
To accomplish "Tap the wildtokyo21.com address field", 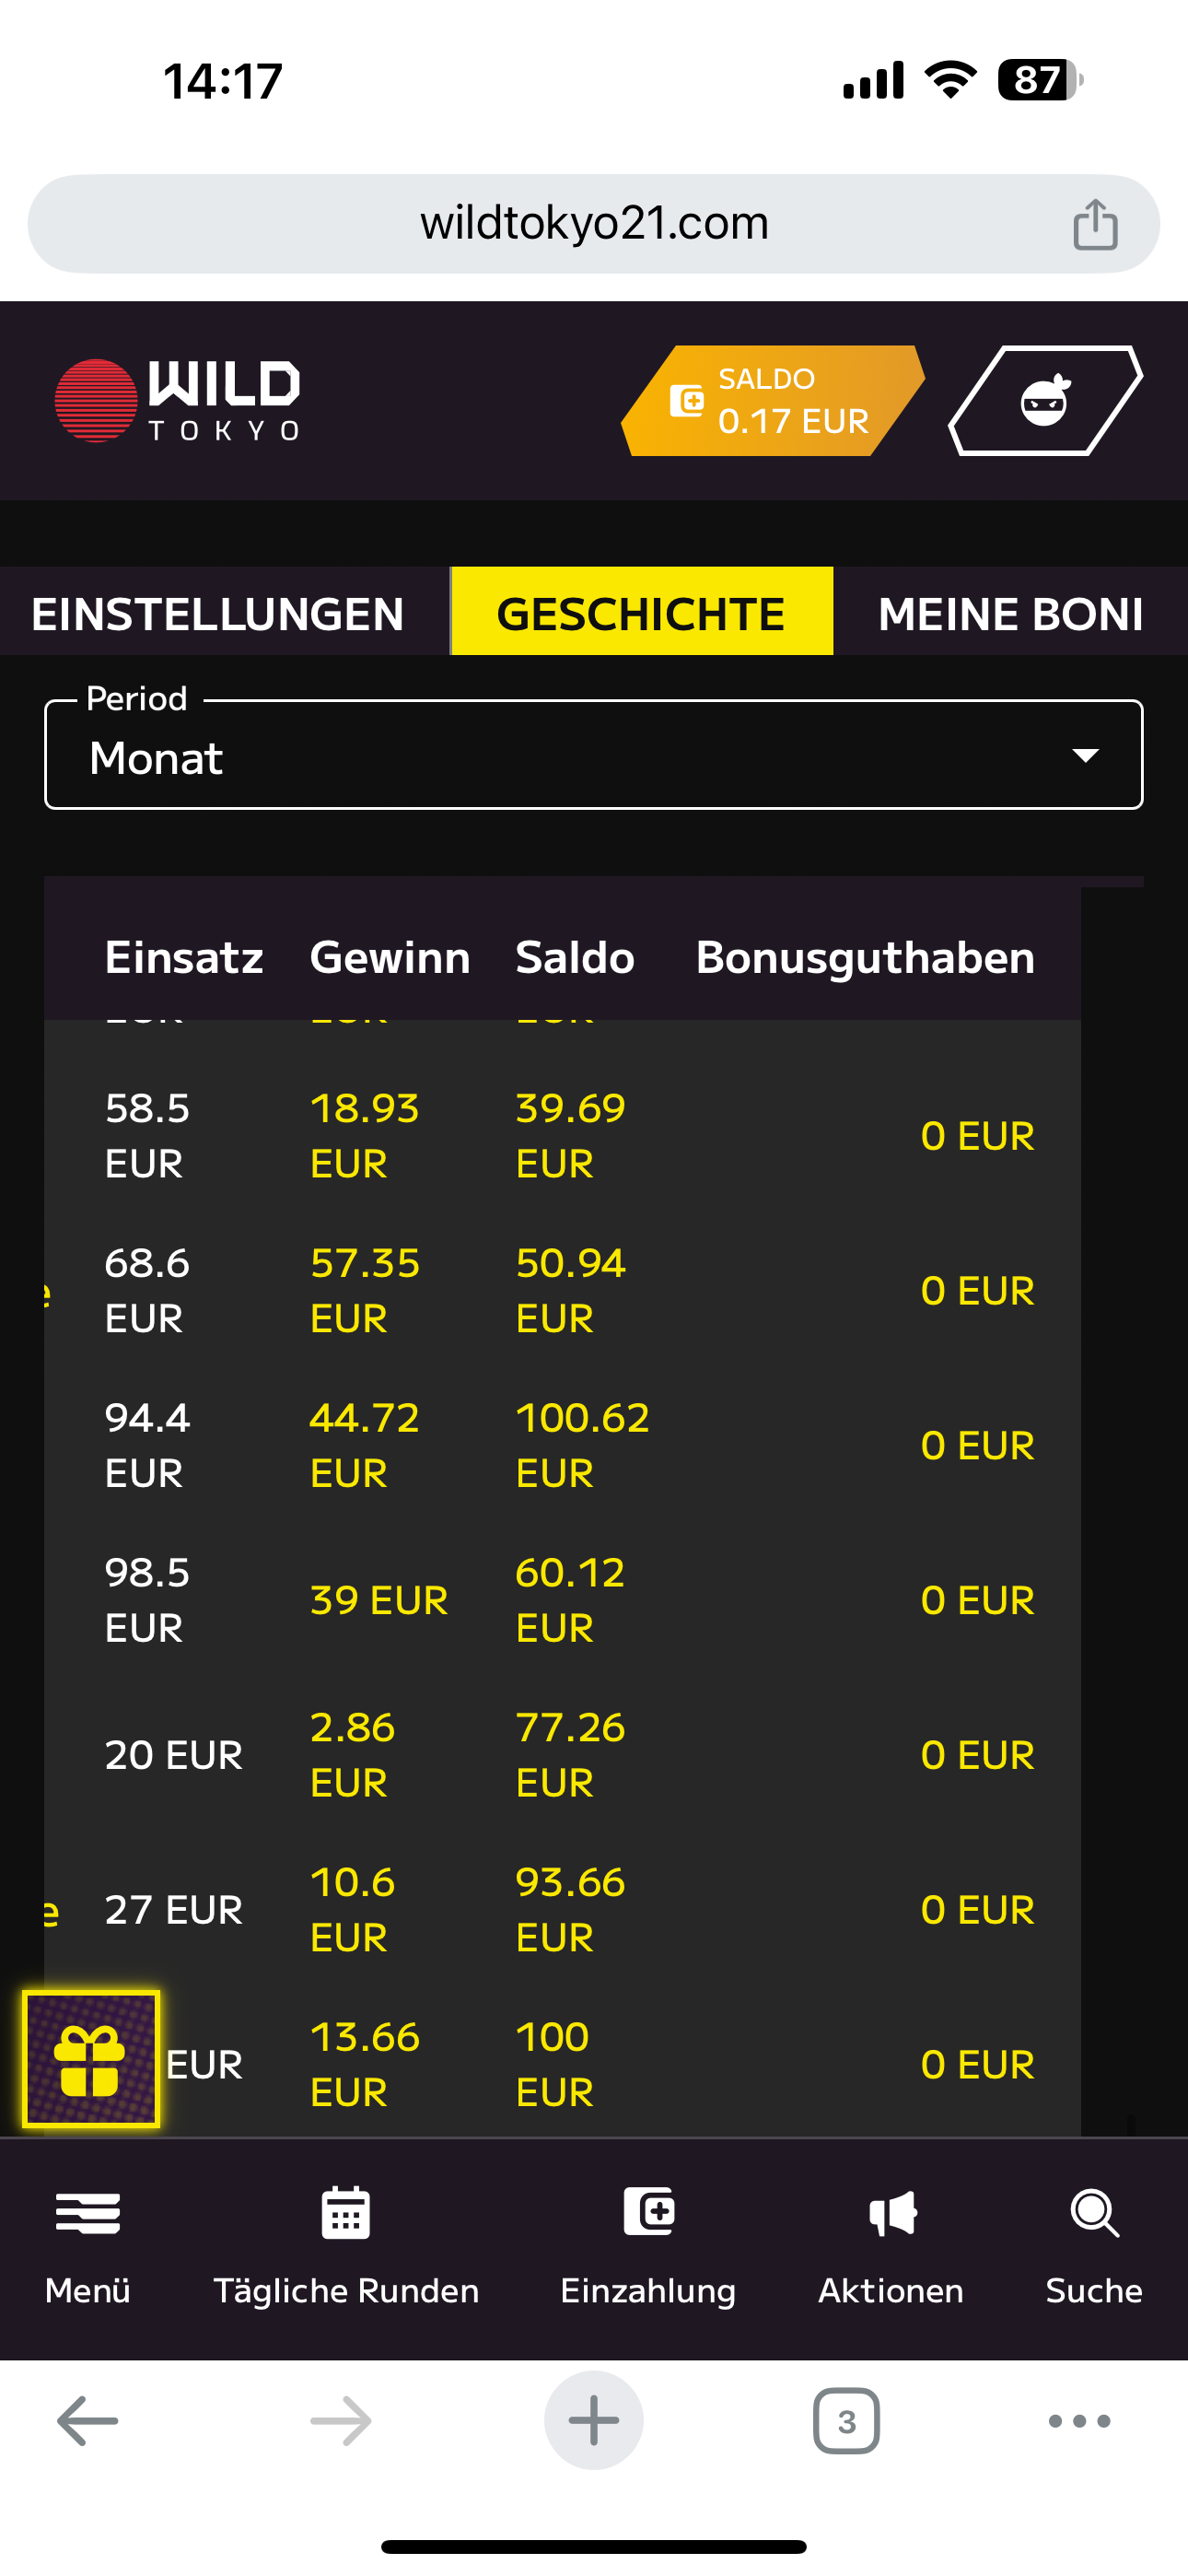I will point(594,224).
